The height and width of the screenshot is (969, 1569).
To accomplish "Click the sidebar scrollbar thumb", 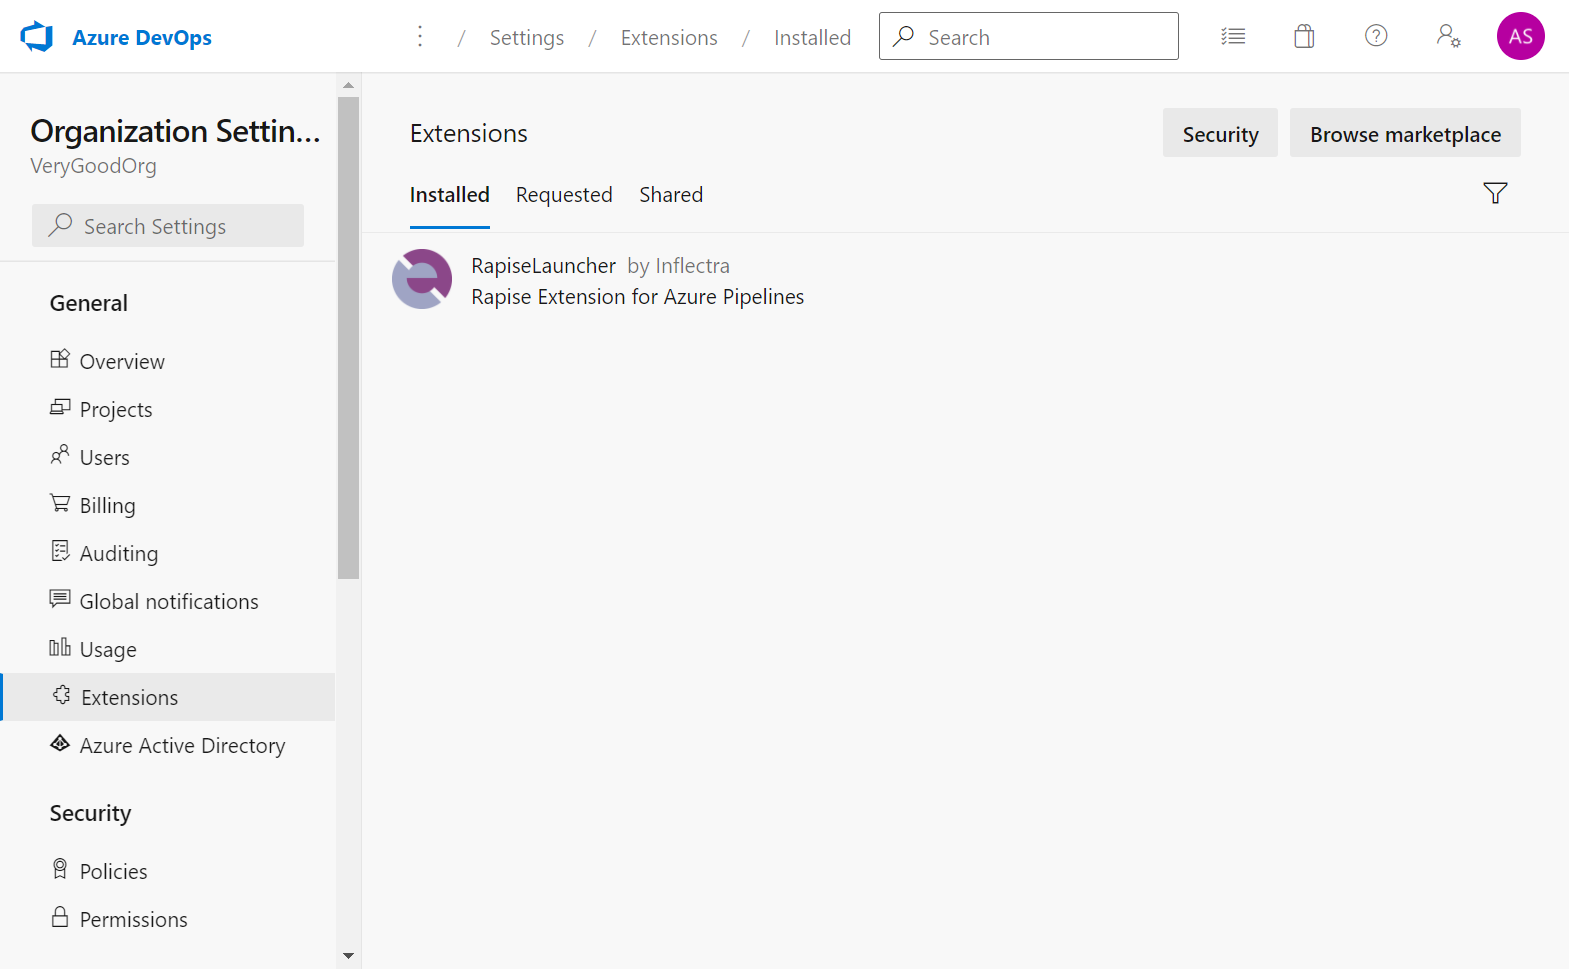I will pyautogui.click(x=348, y=338).
